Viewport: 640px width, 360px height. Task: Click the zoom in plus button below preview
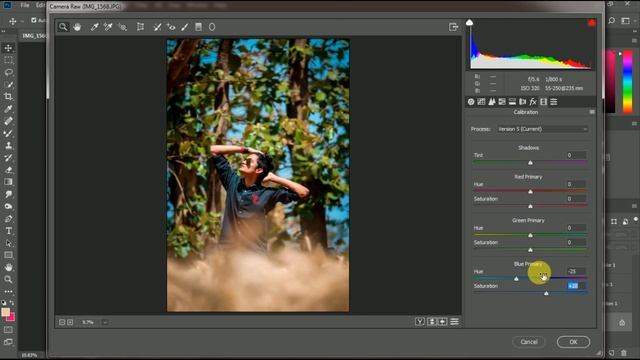pyautogui.click(x=70, y=322)
